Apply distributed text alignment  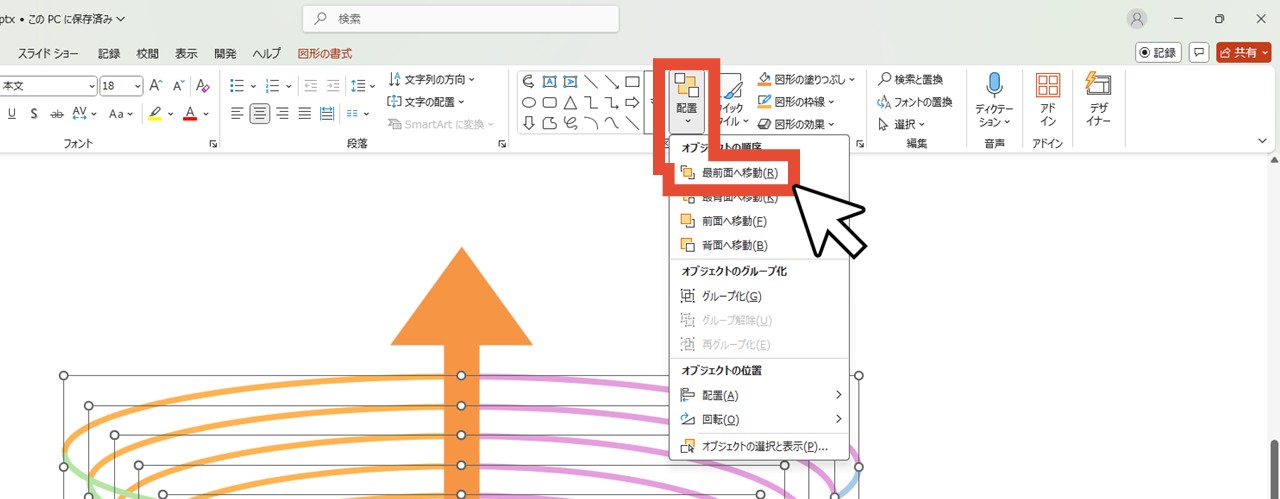(326, 114)
